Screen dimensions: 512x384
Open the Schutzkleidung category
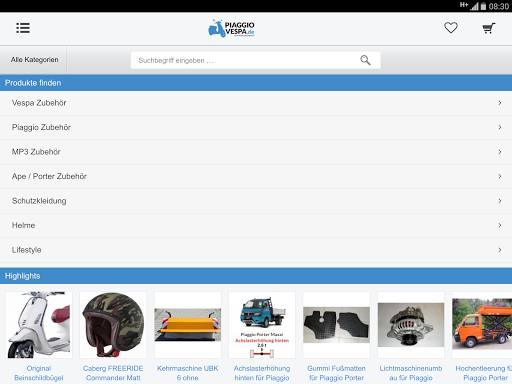[256, 201]
